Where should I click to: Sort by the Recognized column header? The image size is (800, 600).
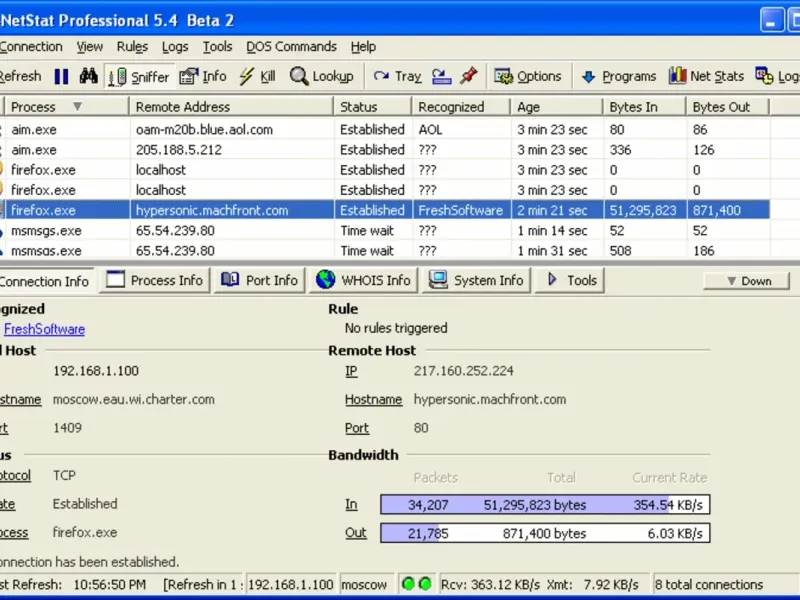[461, 107]
